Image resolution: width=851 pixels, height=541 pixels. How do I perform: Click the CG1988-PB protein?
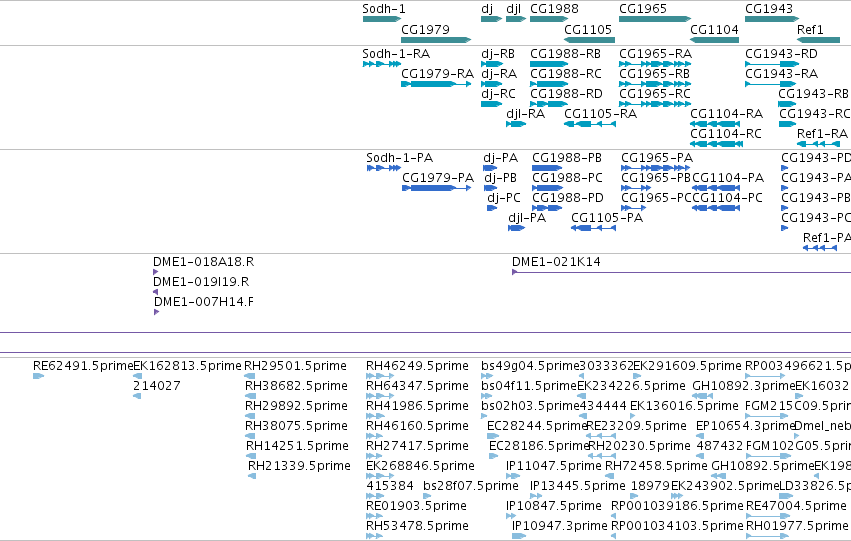567,158
